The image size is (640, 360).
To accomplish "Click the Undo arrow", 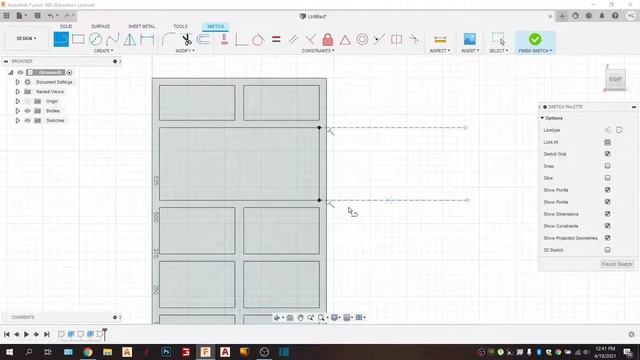I will 50,16.
